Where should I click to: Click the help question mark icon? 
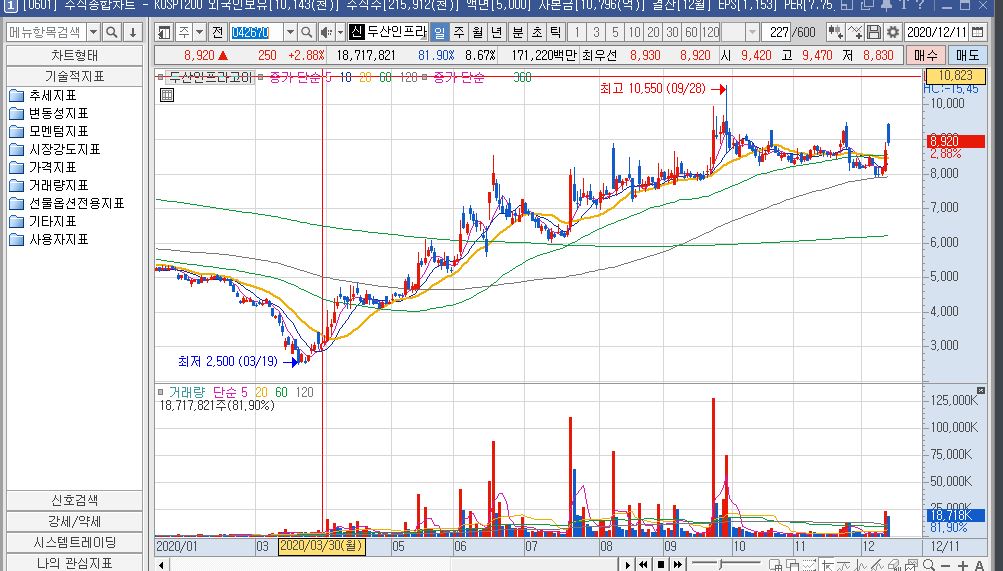[x=920, y=5]
